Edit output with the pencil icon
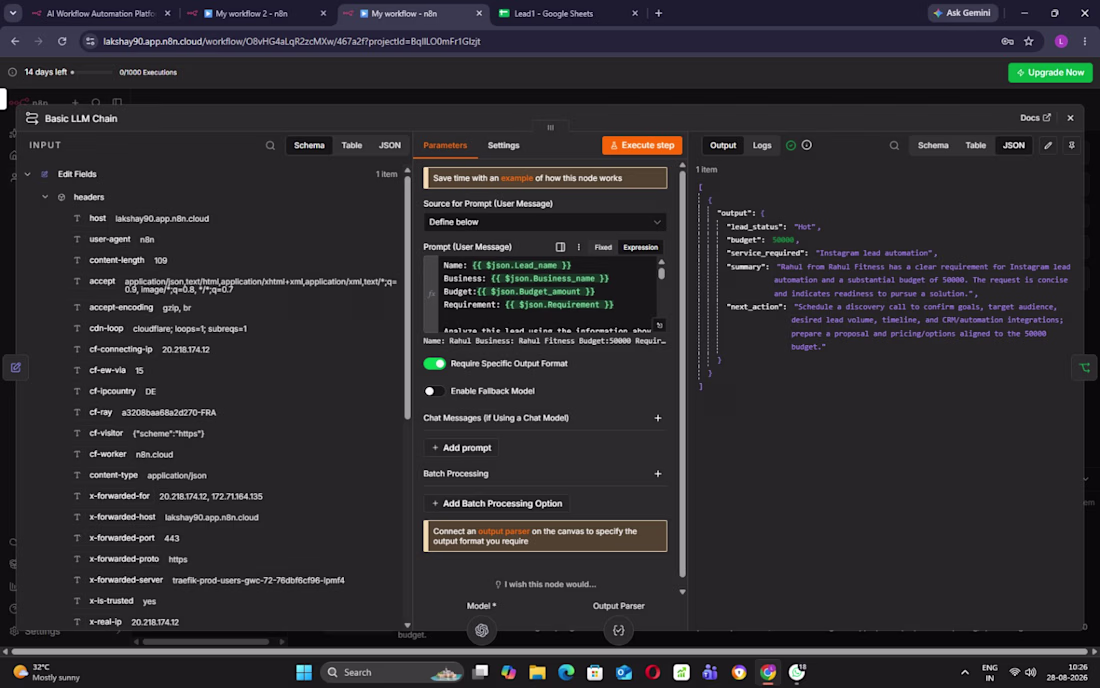The width and height of the screenshot is (1100, 688). [x=1048, y=145]
